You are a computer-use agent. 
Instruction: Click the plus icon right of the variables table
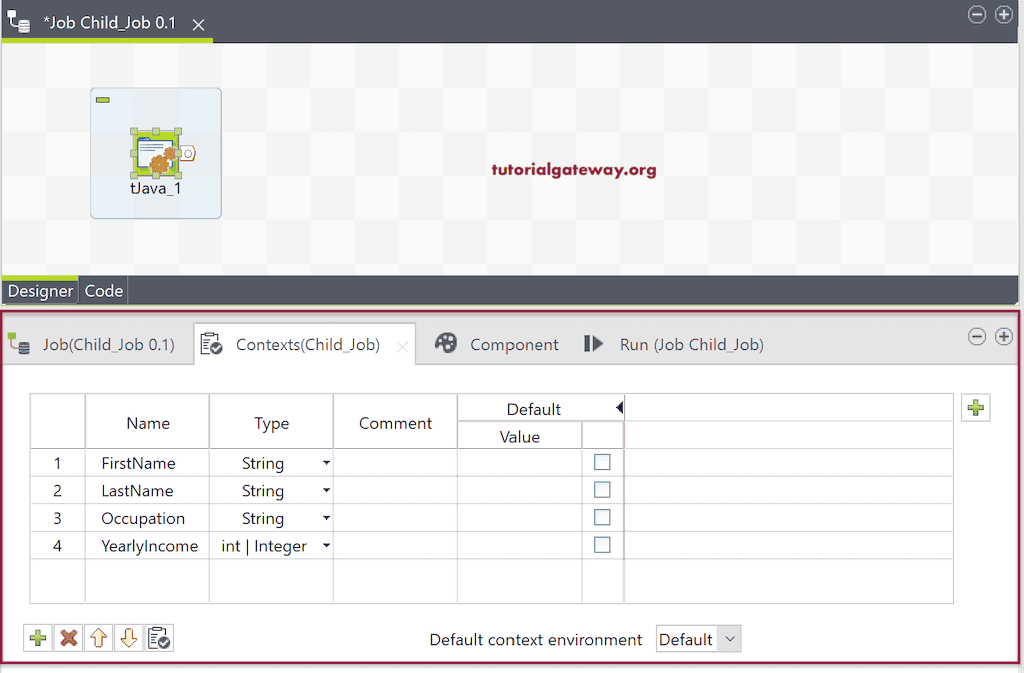pos(975,408)
